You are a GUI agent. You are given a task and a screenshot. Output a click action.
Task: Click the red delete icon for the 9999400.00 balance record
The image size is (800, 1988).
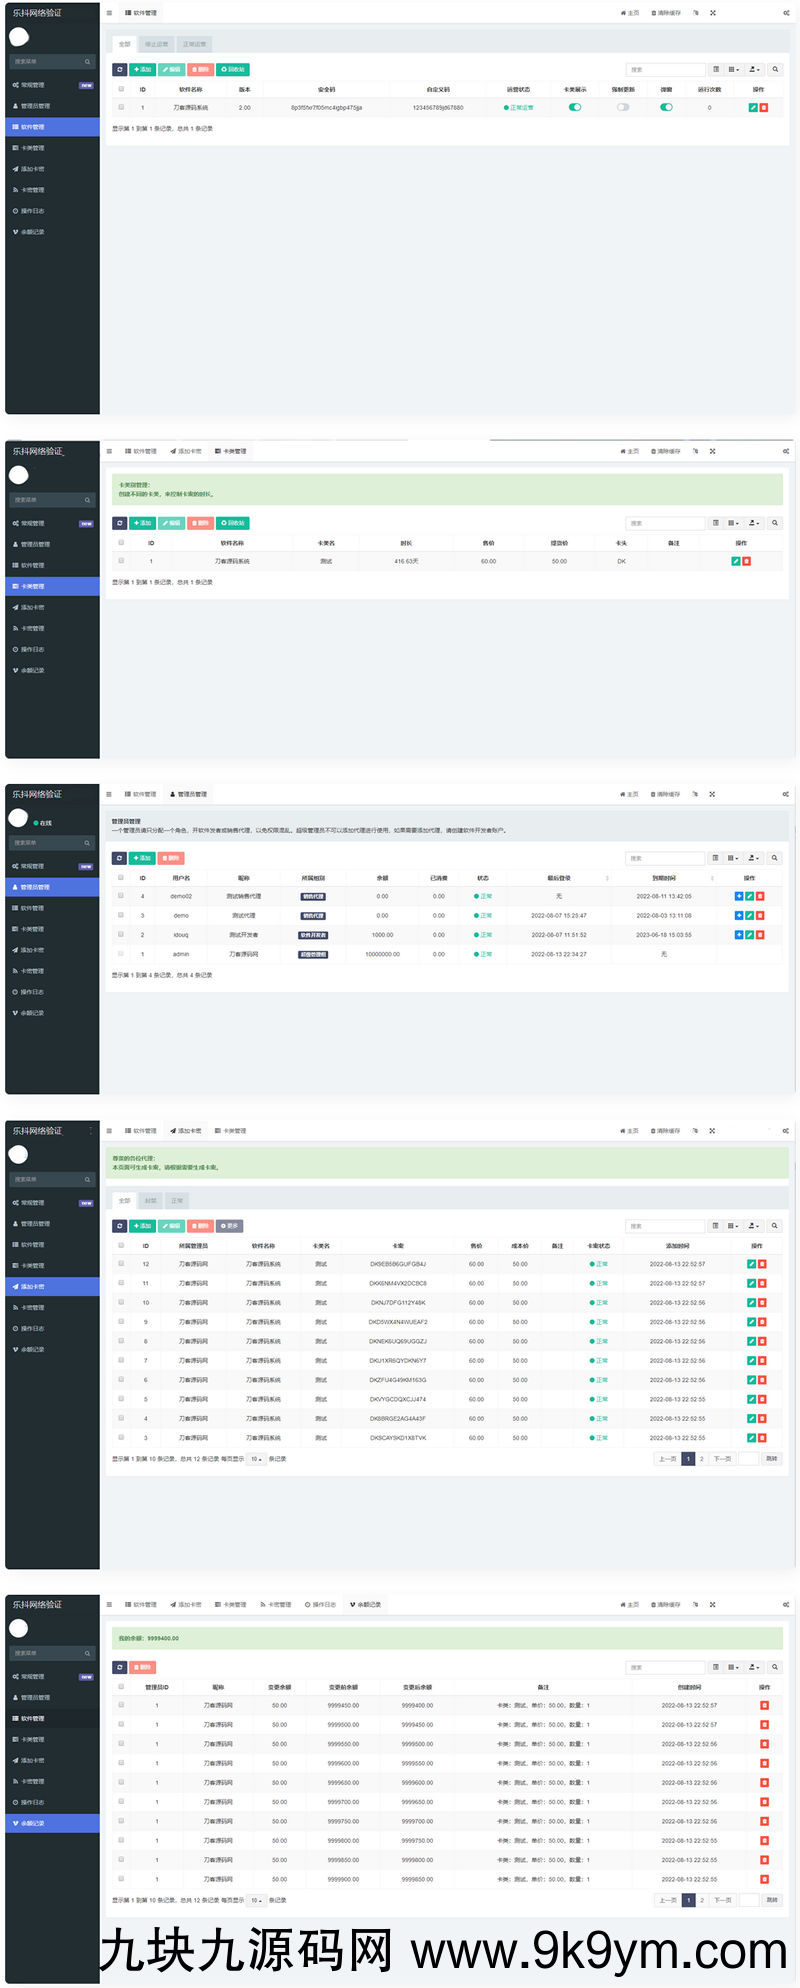[x=765, y=1705]
